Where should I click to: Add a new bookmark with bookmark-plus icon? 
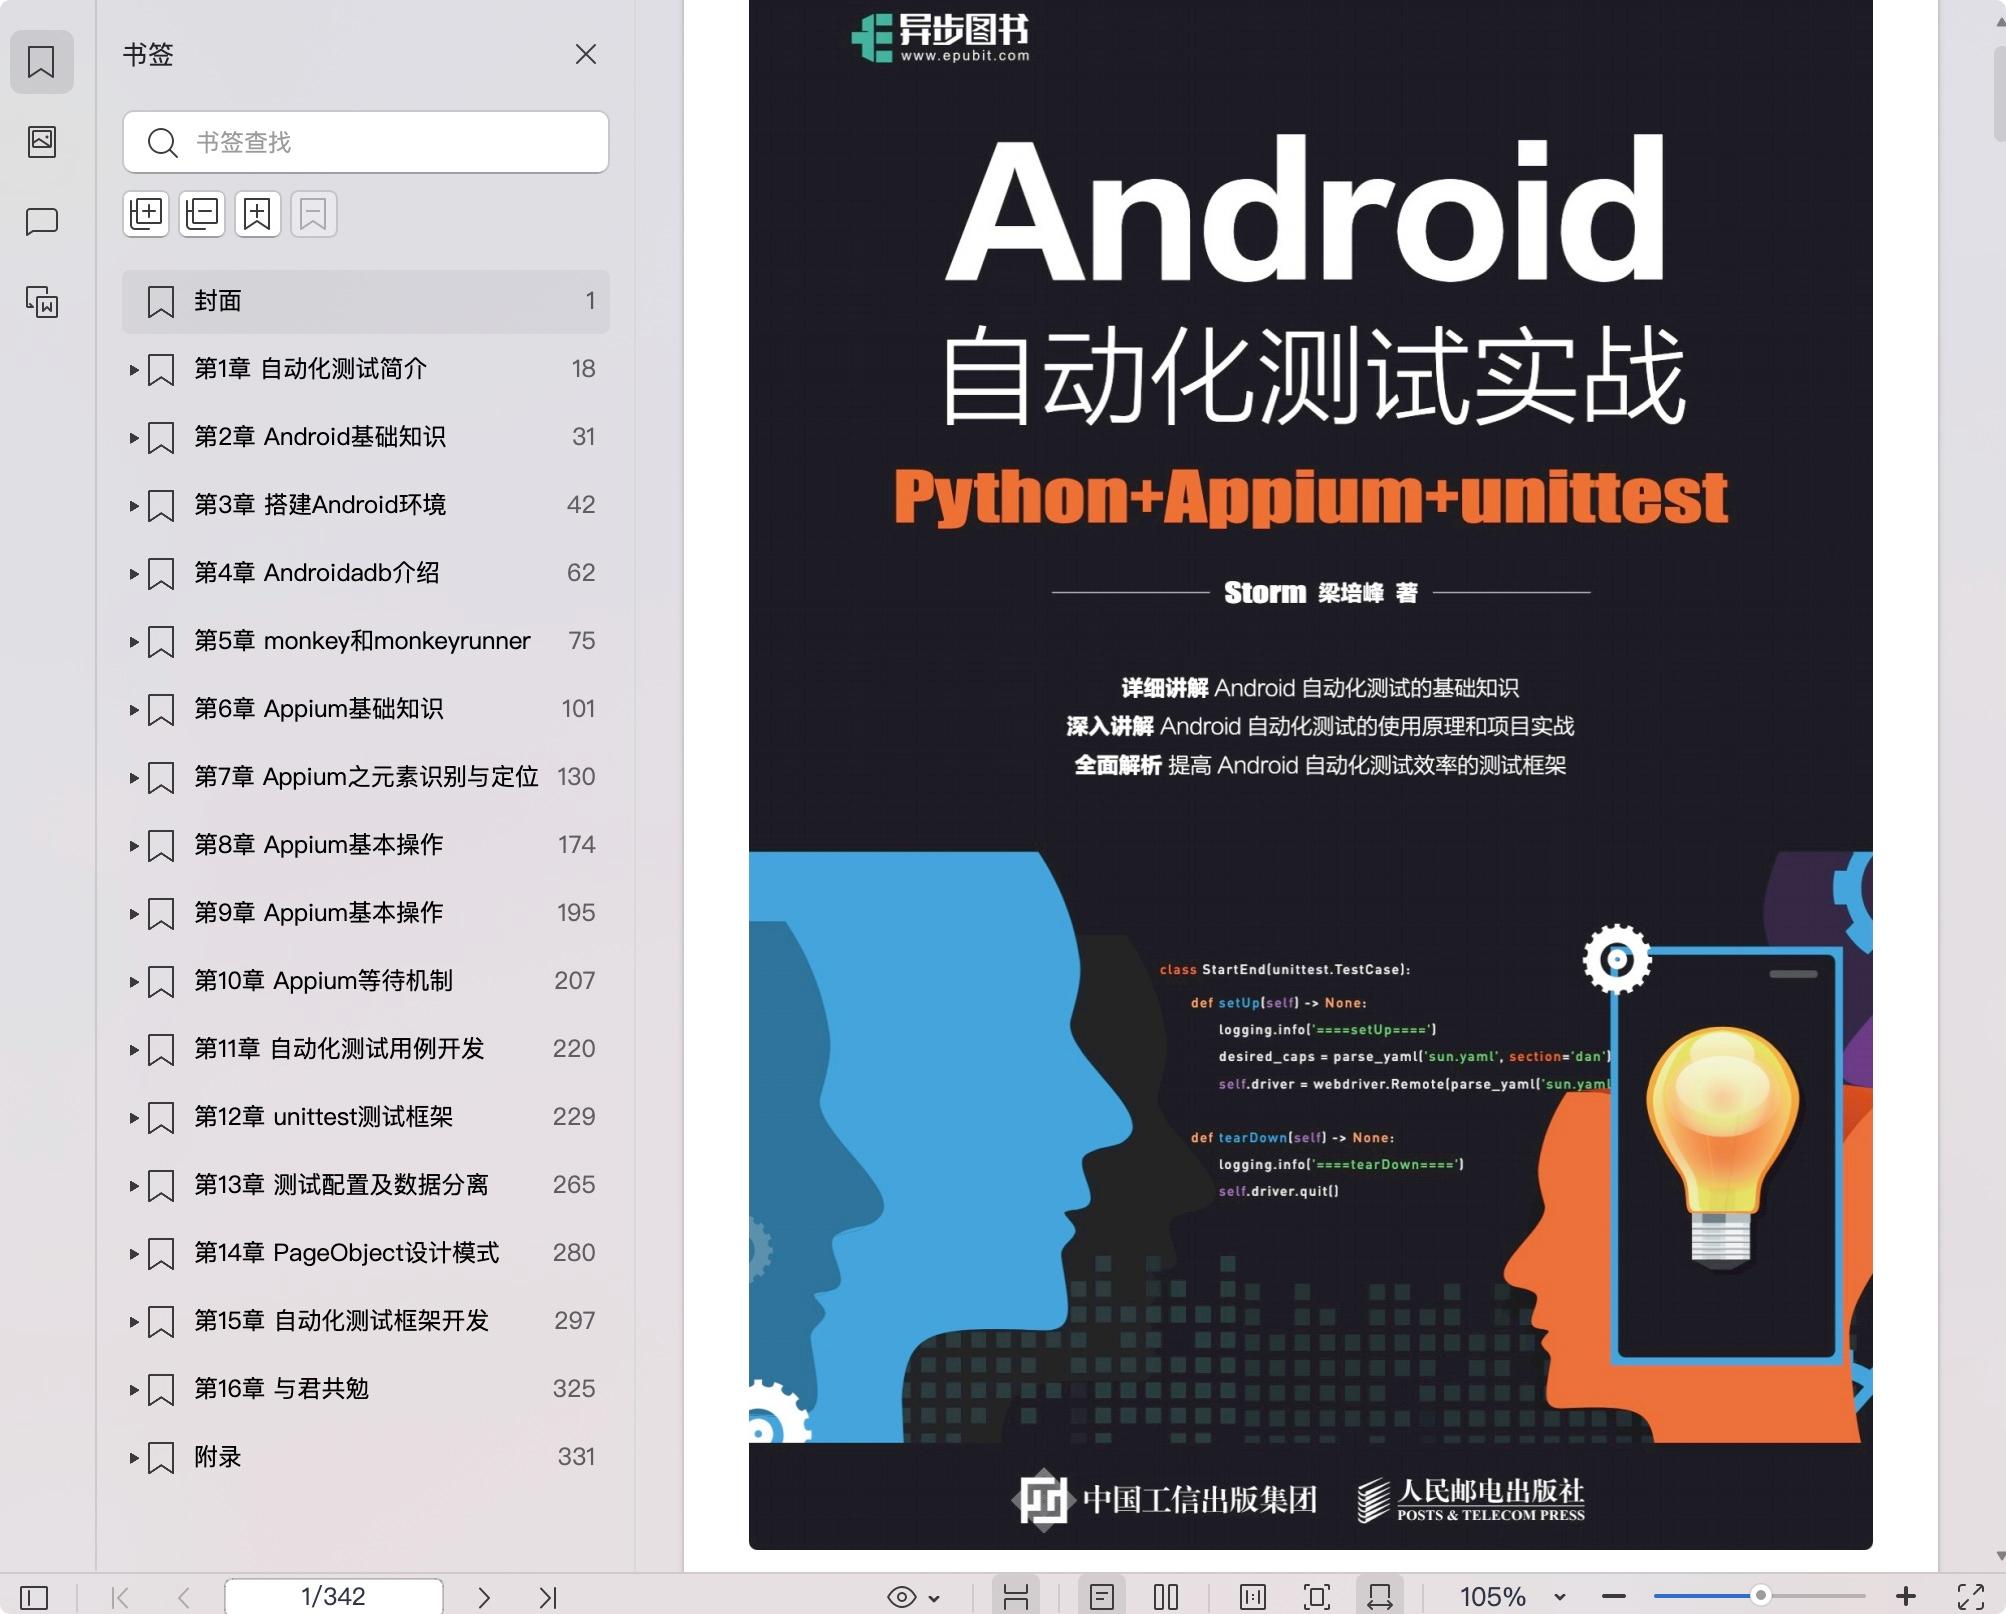pos(258,214)
